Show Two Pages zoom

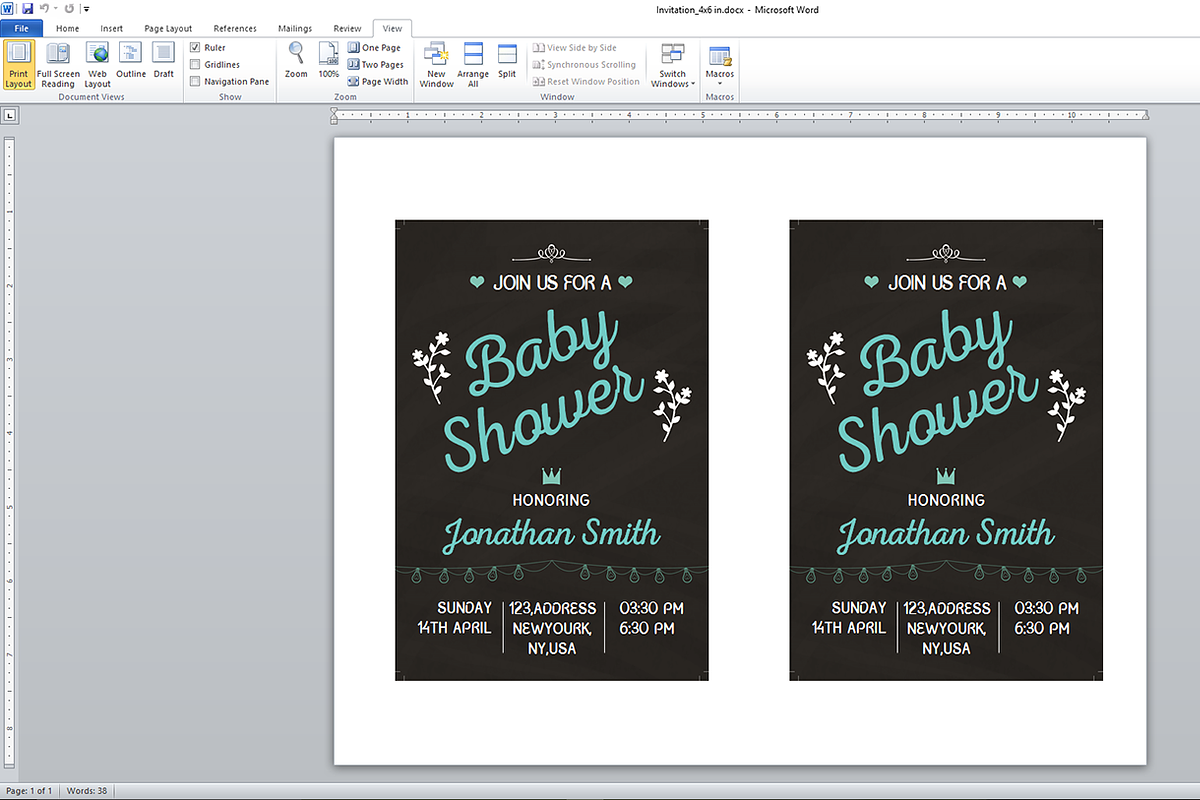[376, 64]
